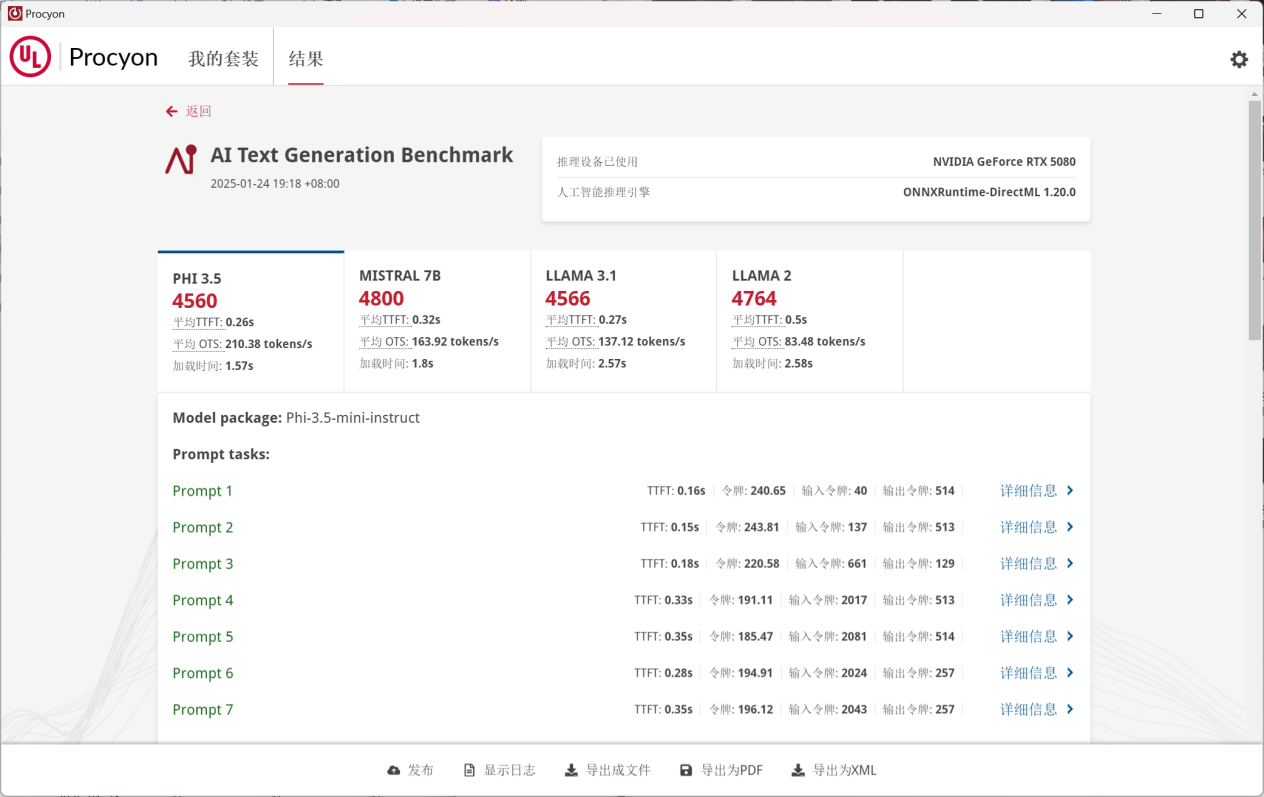Expand Prompt 7 details chevron
Viewport: 1264px width, 797px height.
[1070, 709]
